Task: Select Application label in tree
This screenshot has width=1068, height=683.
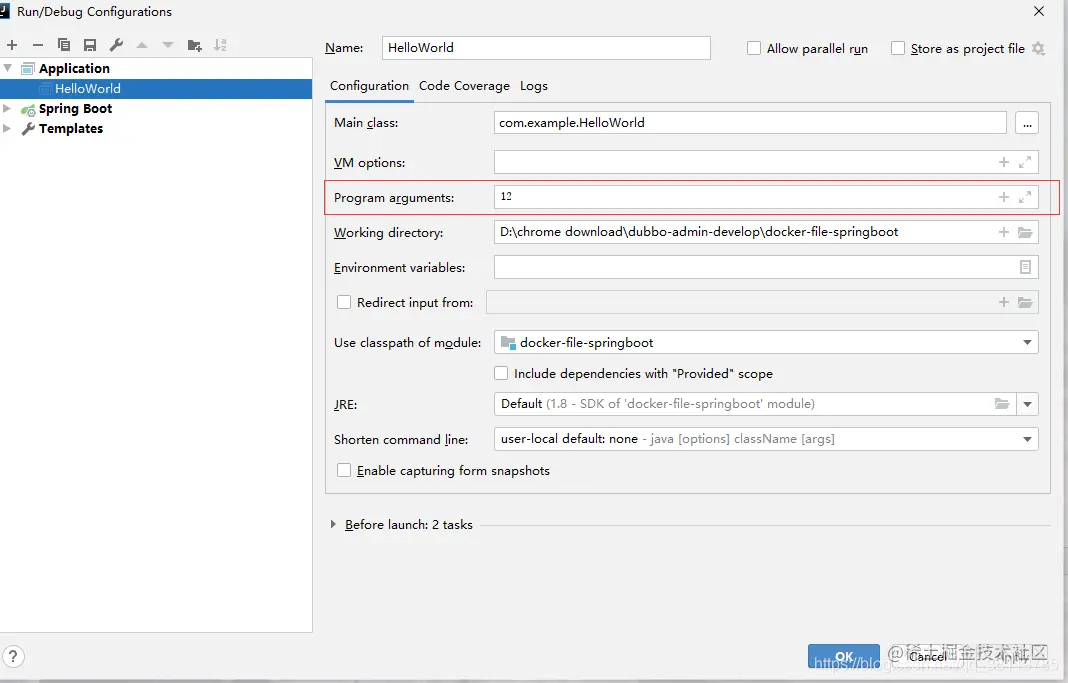Action: [74, 69]
